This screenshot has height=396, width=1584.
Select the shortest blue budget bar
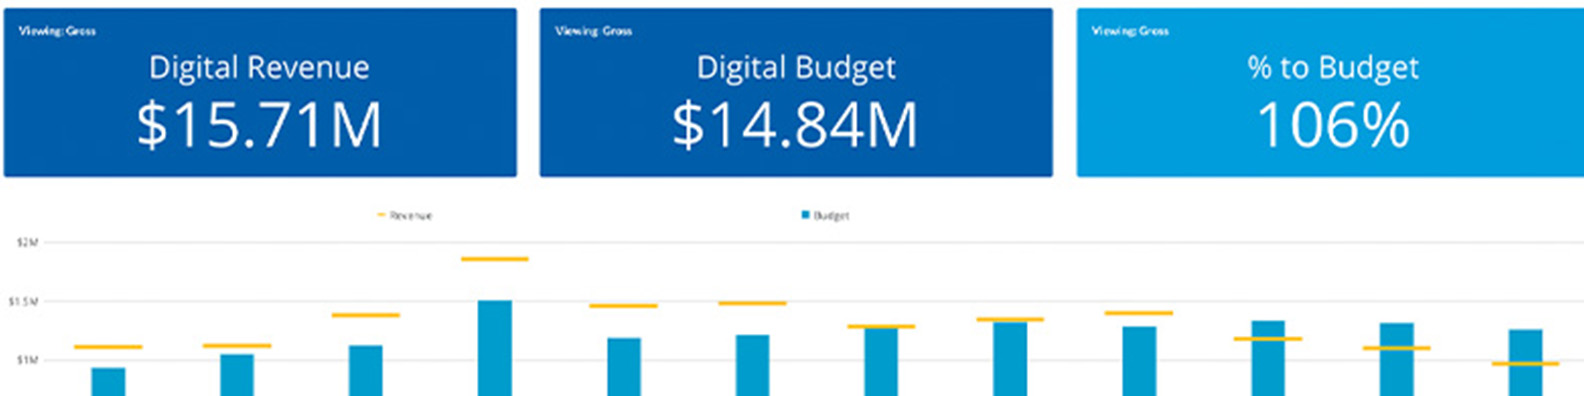click(x=108, y=382)
